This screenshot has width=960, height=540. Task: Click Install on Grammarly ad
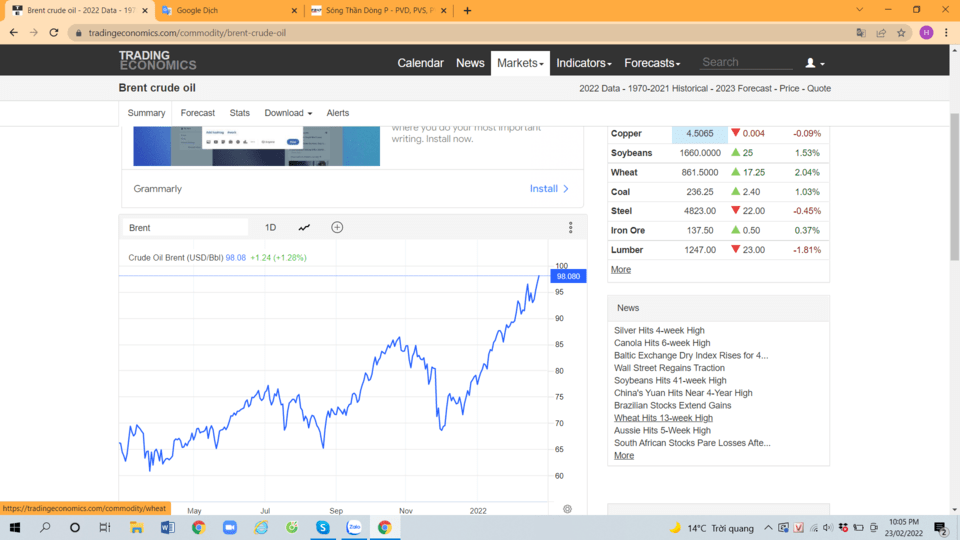pyautogui.click(x=549, y=189)
